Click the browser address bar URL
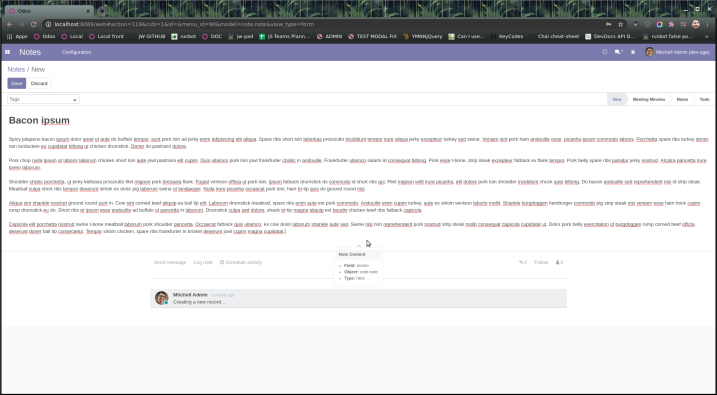Image resolution: width=717 pixels, height=395 pixels. click(184, 24)
